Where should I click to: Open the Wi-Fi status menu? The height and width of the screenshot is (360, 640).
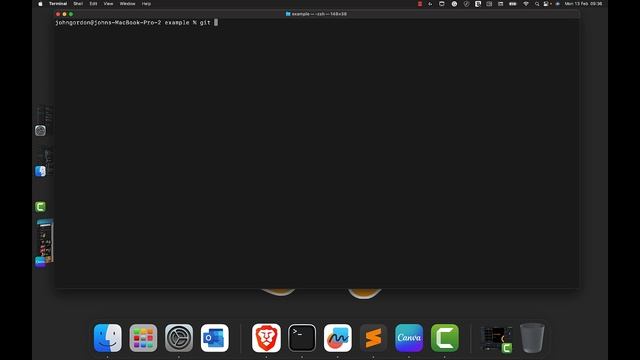(x=526, y=4)
